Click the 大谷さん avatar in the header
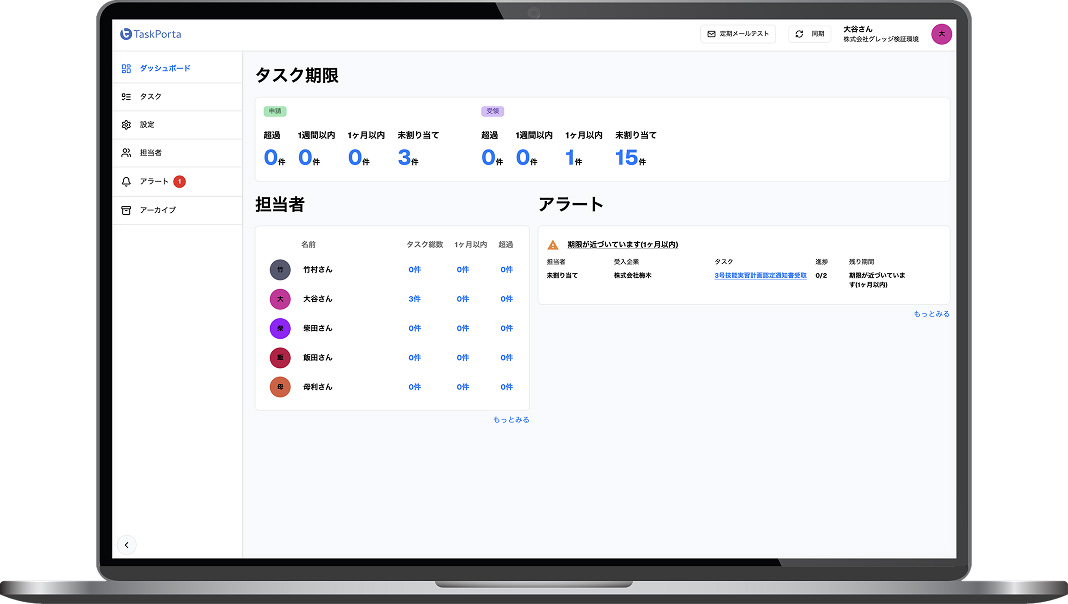Screen dimensions: 1068x604 (941, 33)
